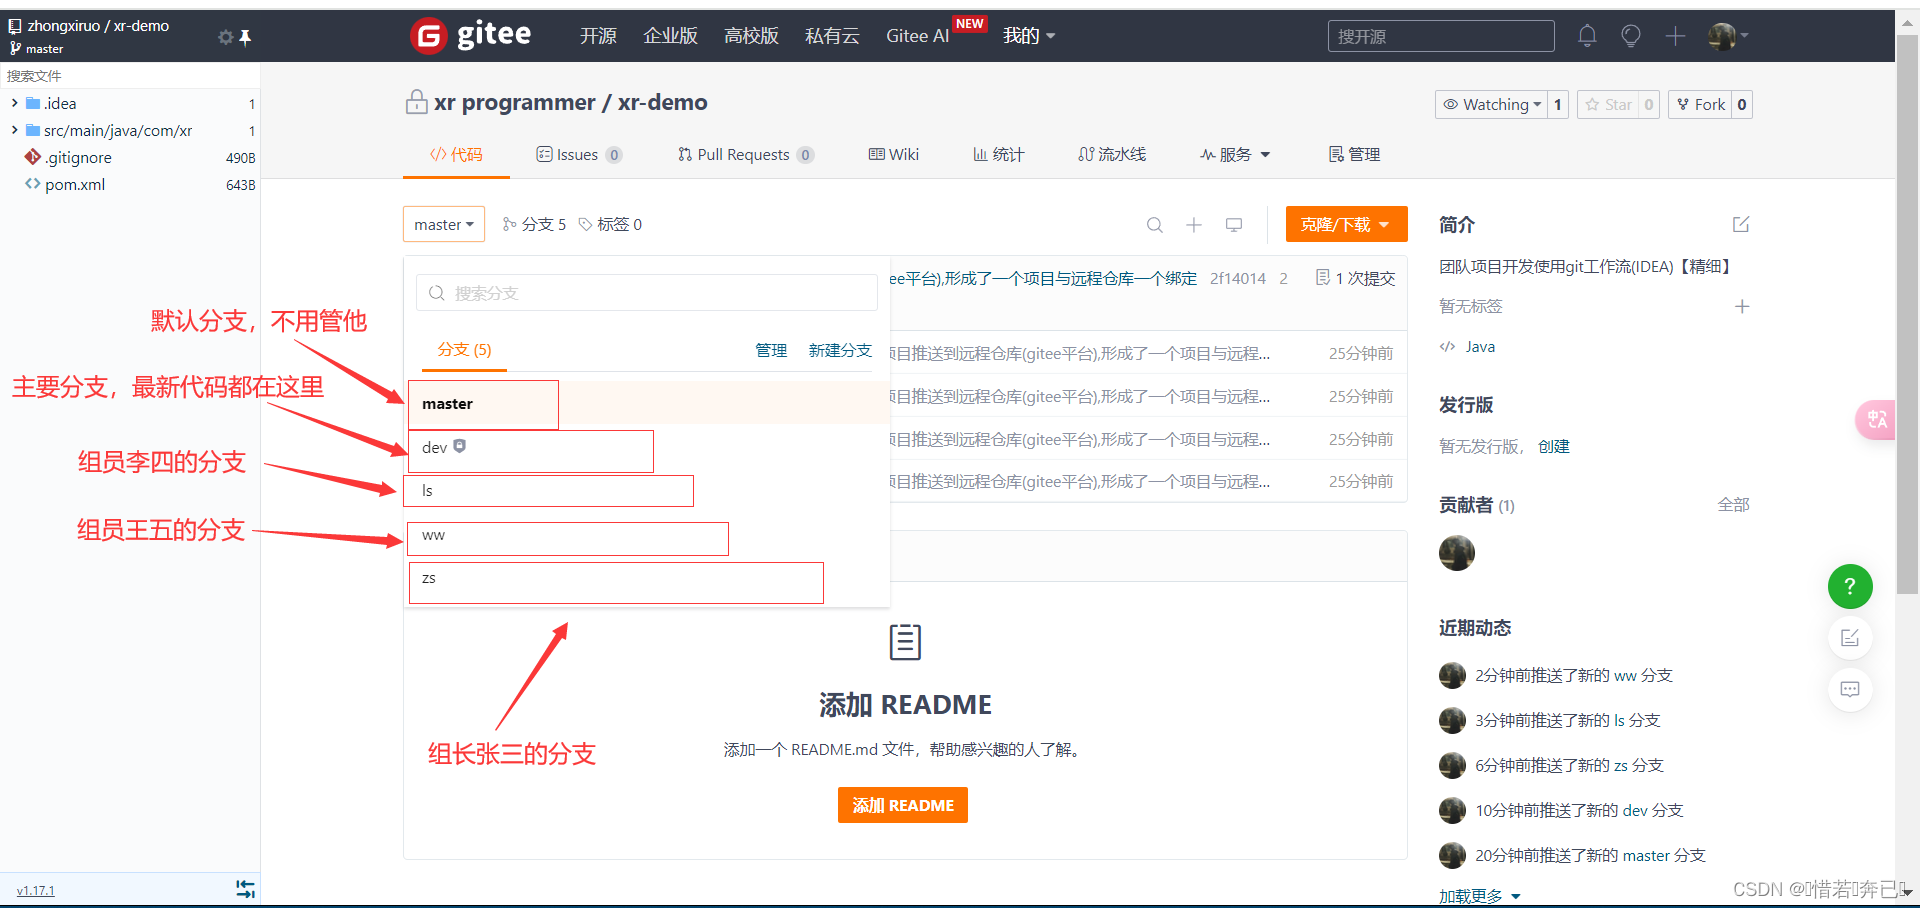This screenshot has height=908, width=1920.
Task: Open the Wiki tab
Action: coord(894,154)
